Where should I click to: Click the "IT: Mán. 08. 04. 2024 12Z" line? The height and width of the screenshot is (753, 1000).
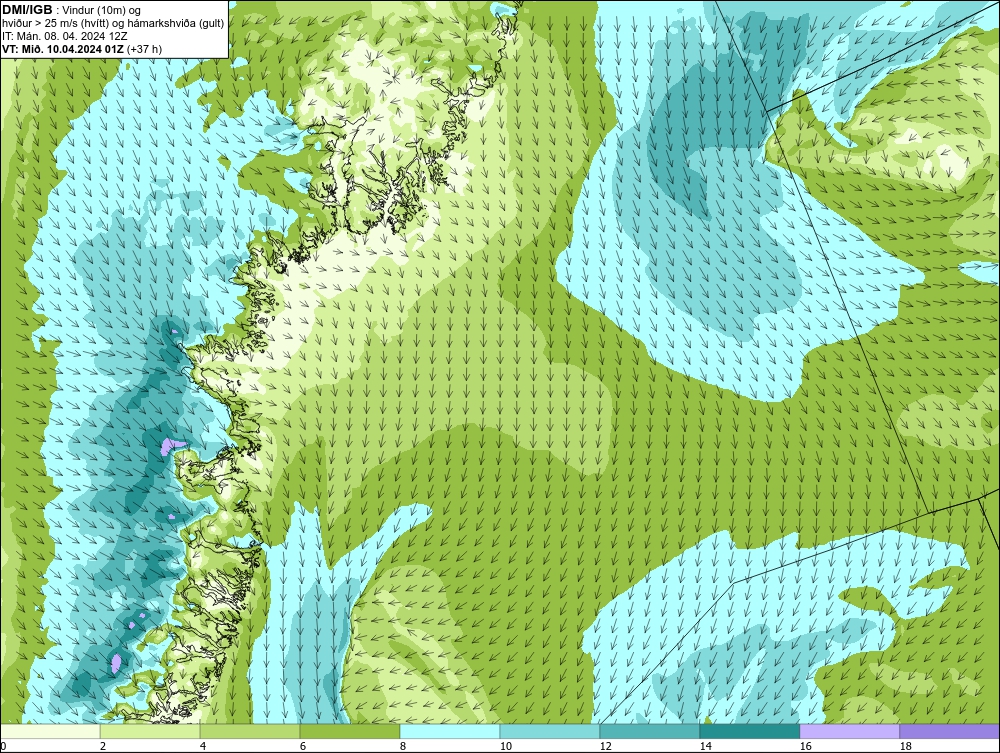pos(65,36)
